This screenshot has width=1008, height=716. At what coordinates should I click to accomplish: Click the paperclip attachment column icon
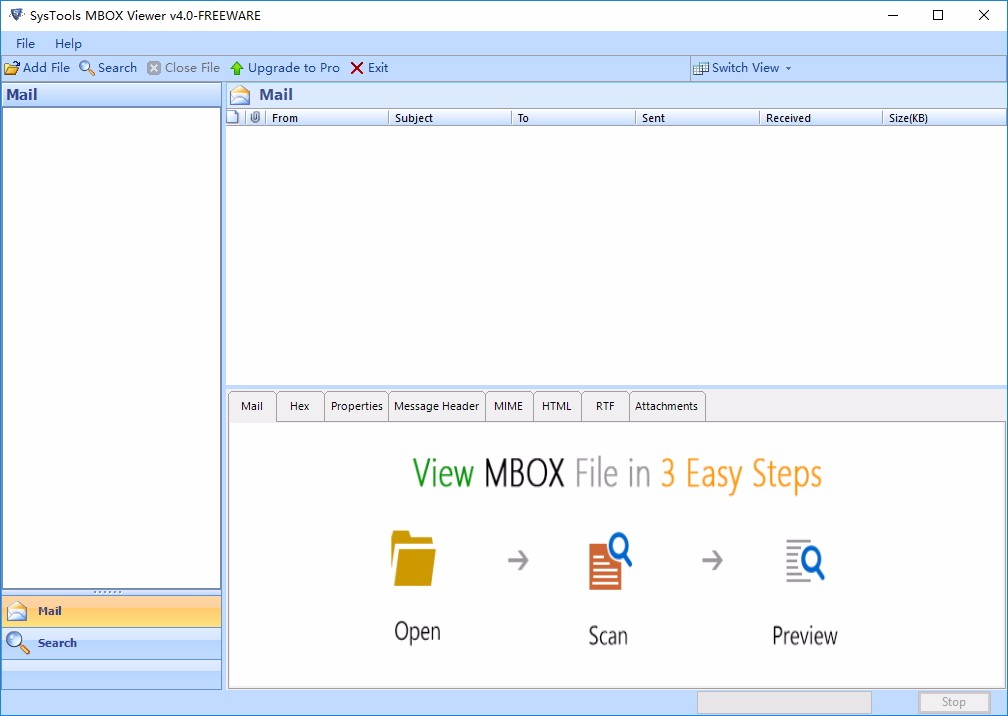255,117
